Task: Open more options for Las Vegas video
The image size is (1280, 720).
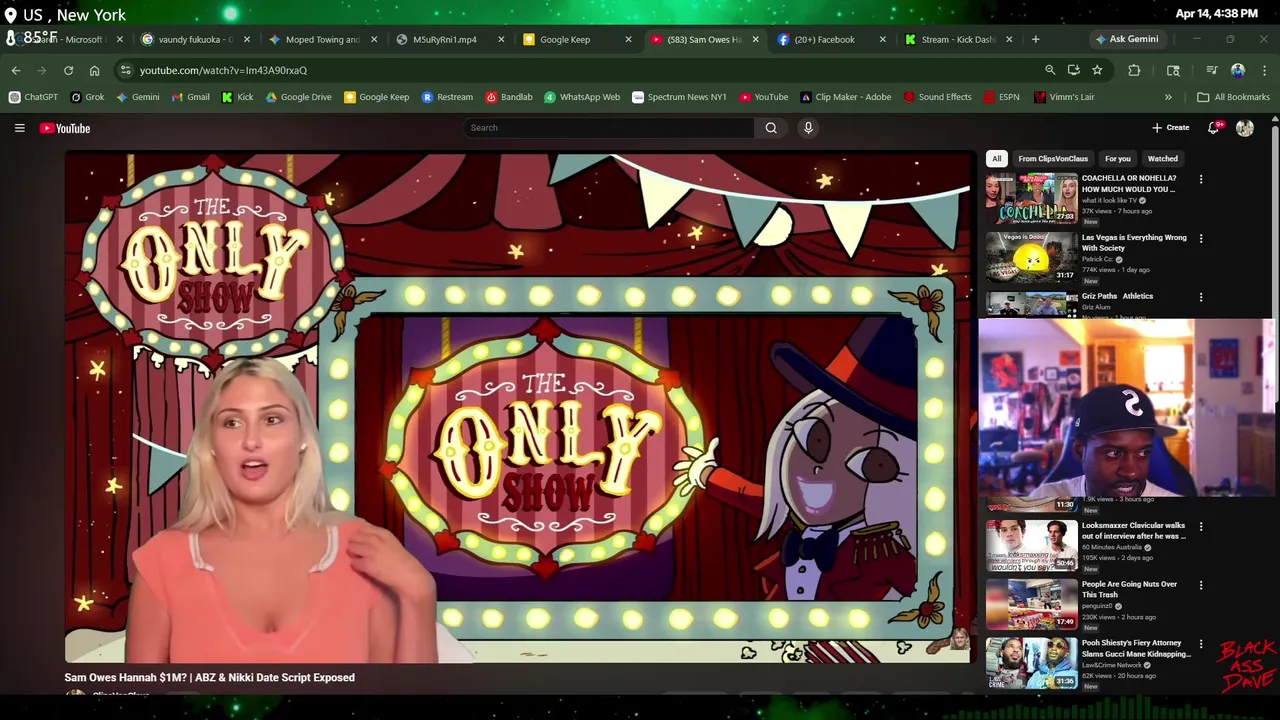Action: pos(1201,238)
